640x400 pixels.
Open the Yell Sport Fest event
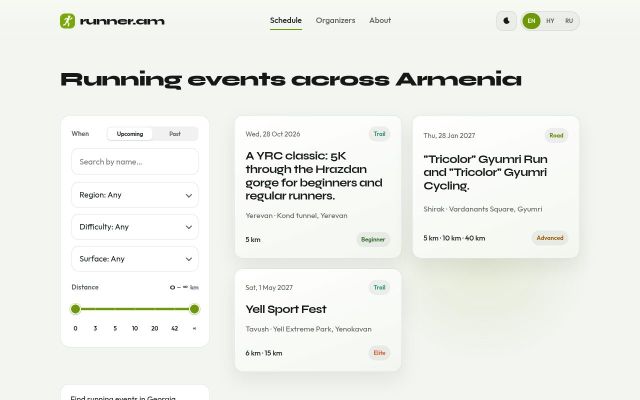tap(286, 309)
